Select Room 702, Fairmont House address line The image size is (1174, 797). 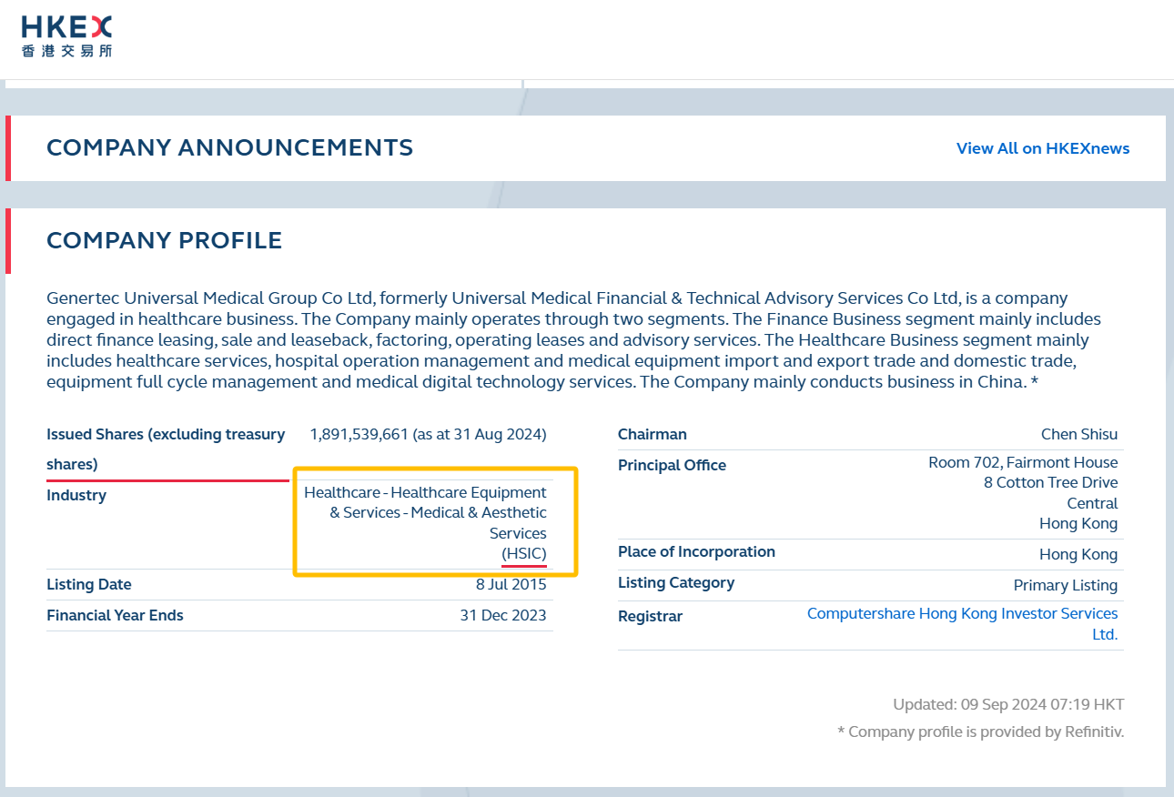(1023, 462)
